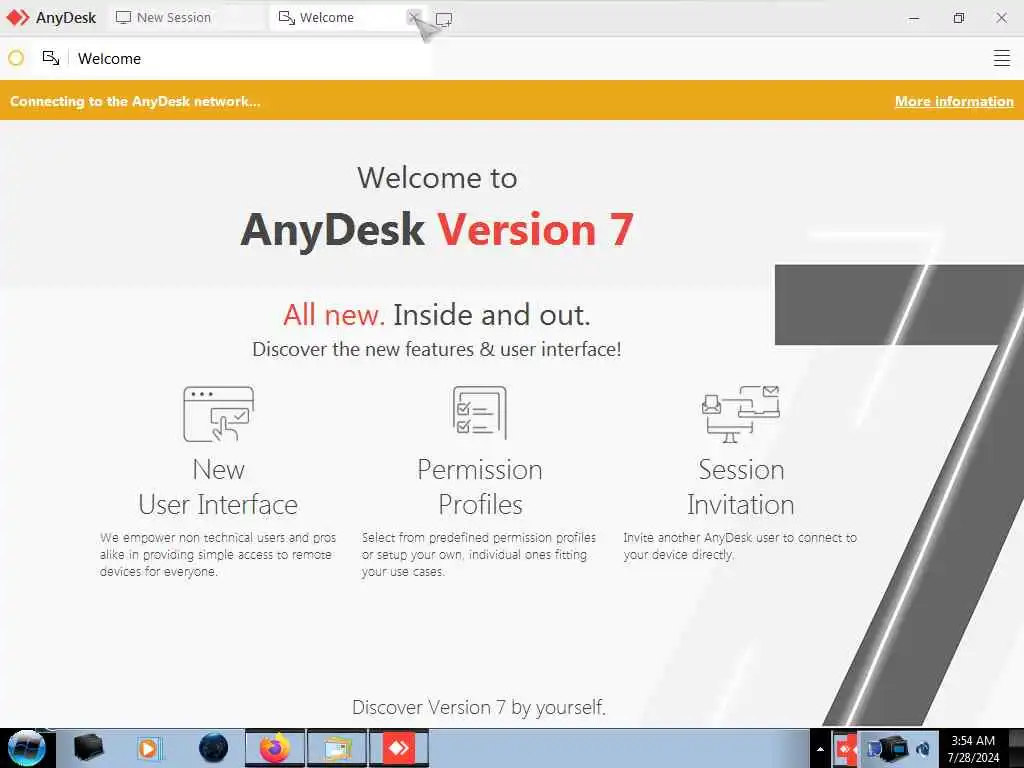This screenshot has width=1024, height=768.
Task: Click the New User Interface heading
Action: pos(218,487)
